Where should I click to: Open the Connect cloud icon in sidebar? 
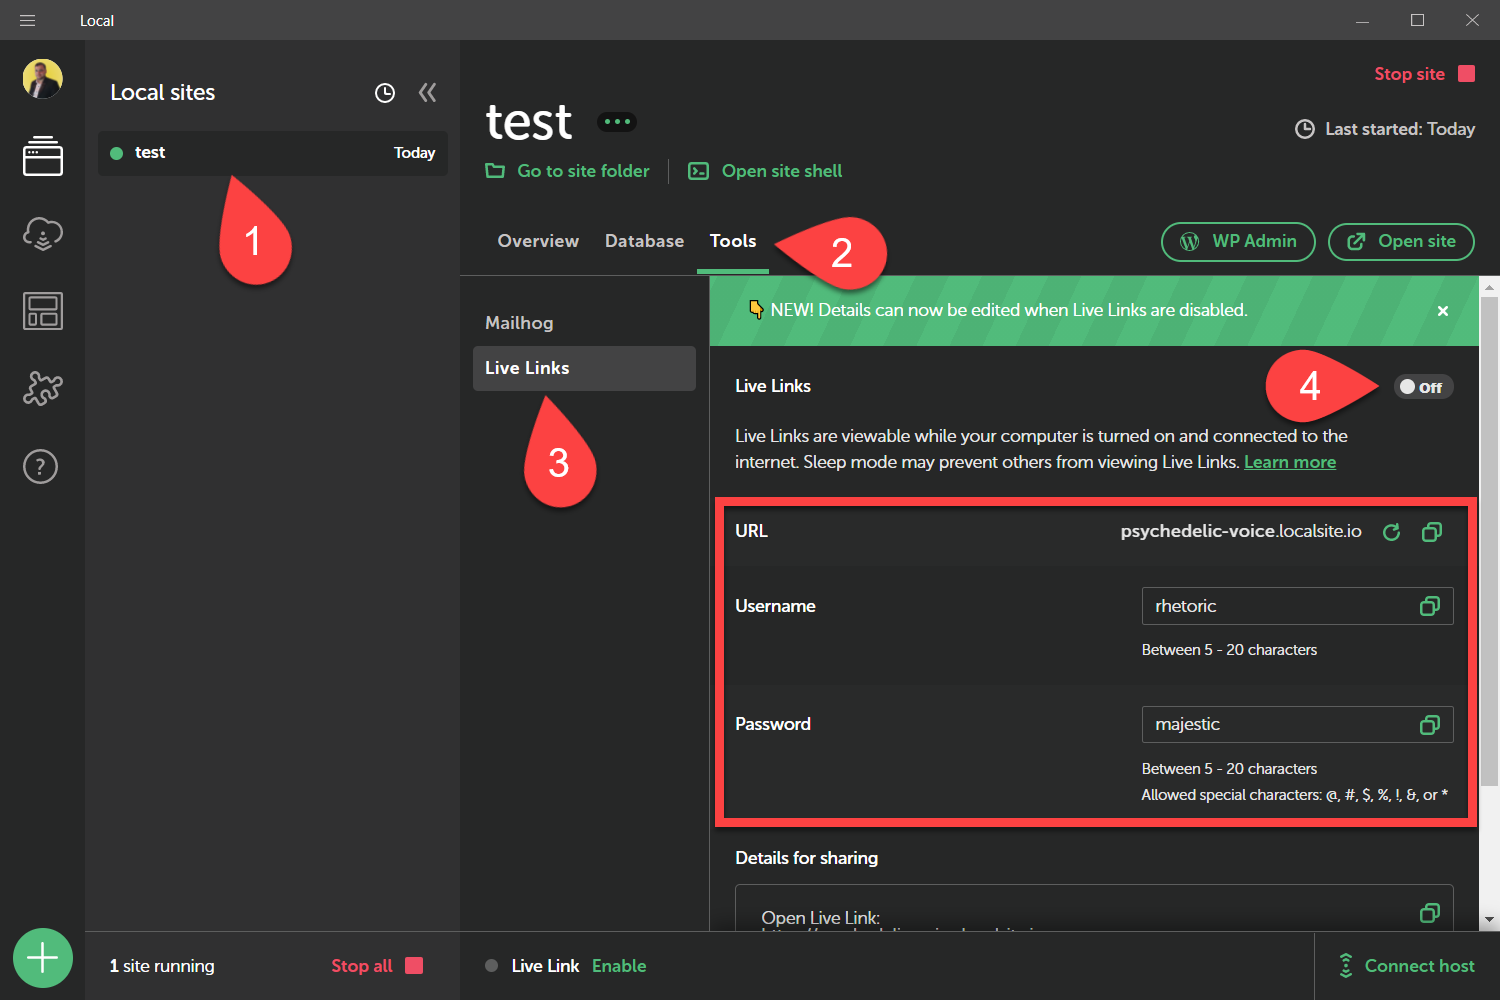[42, 234]
